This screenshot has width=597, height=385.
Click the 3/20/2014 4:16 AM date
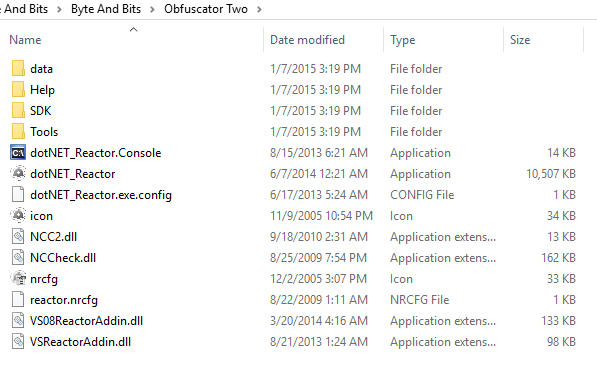[x=319, y=321]
